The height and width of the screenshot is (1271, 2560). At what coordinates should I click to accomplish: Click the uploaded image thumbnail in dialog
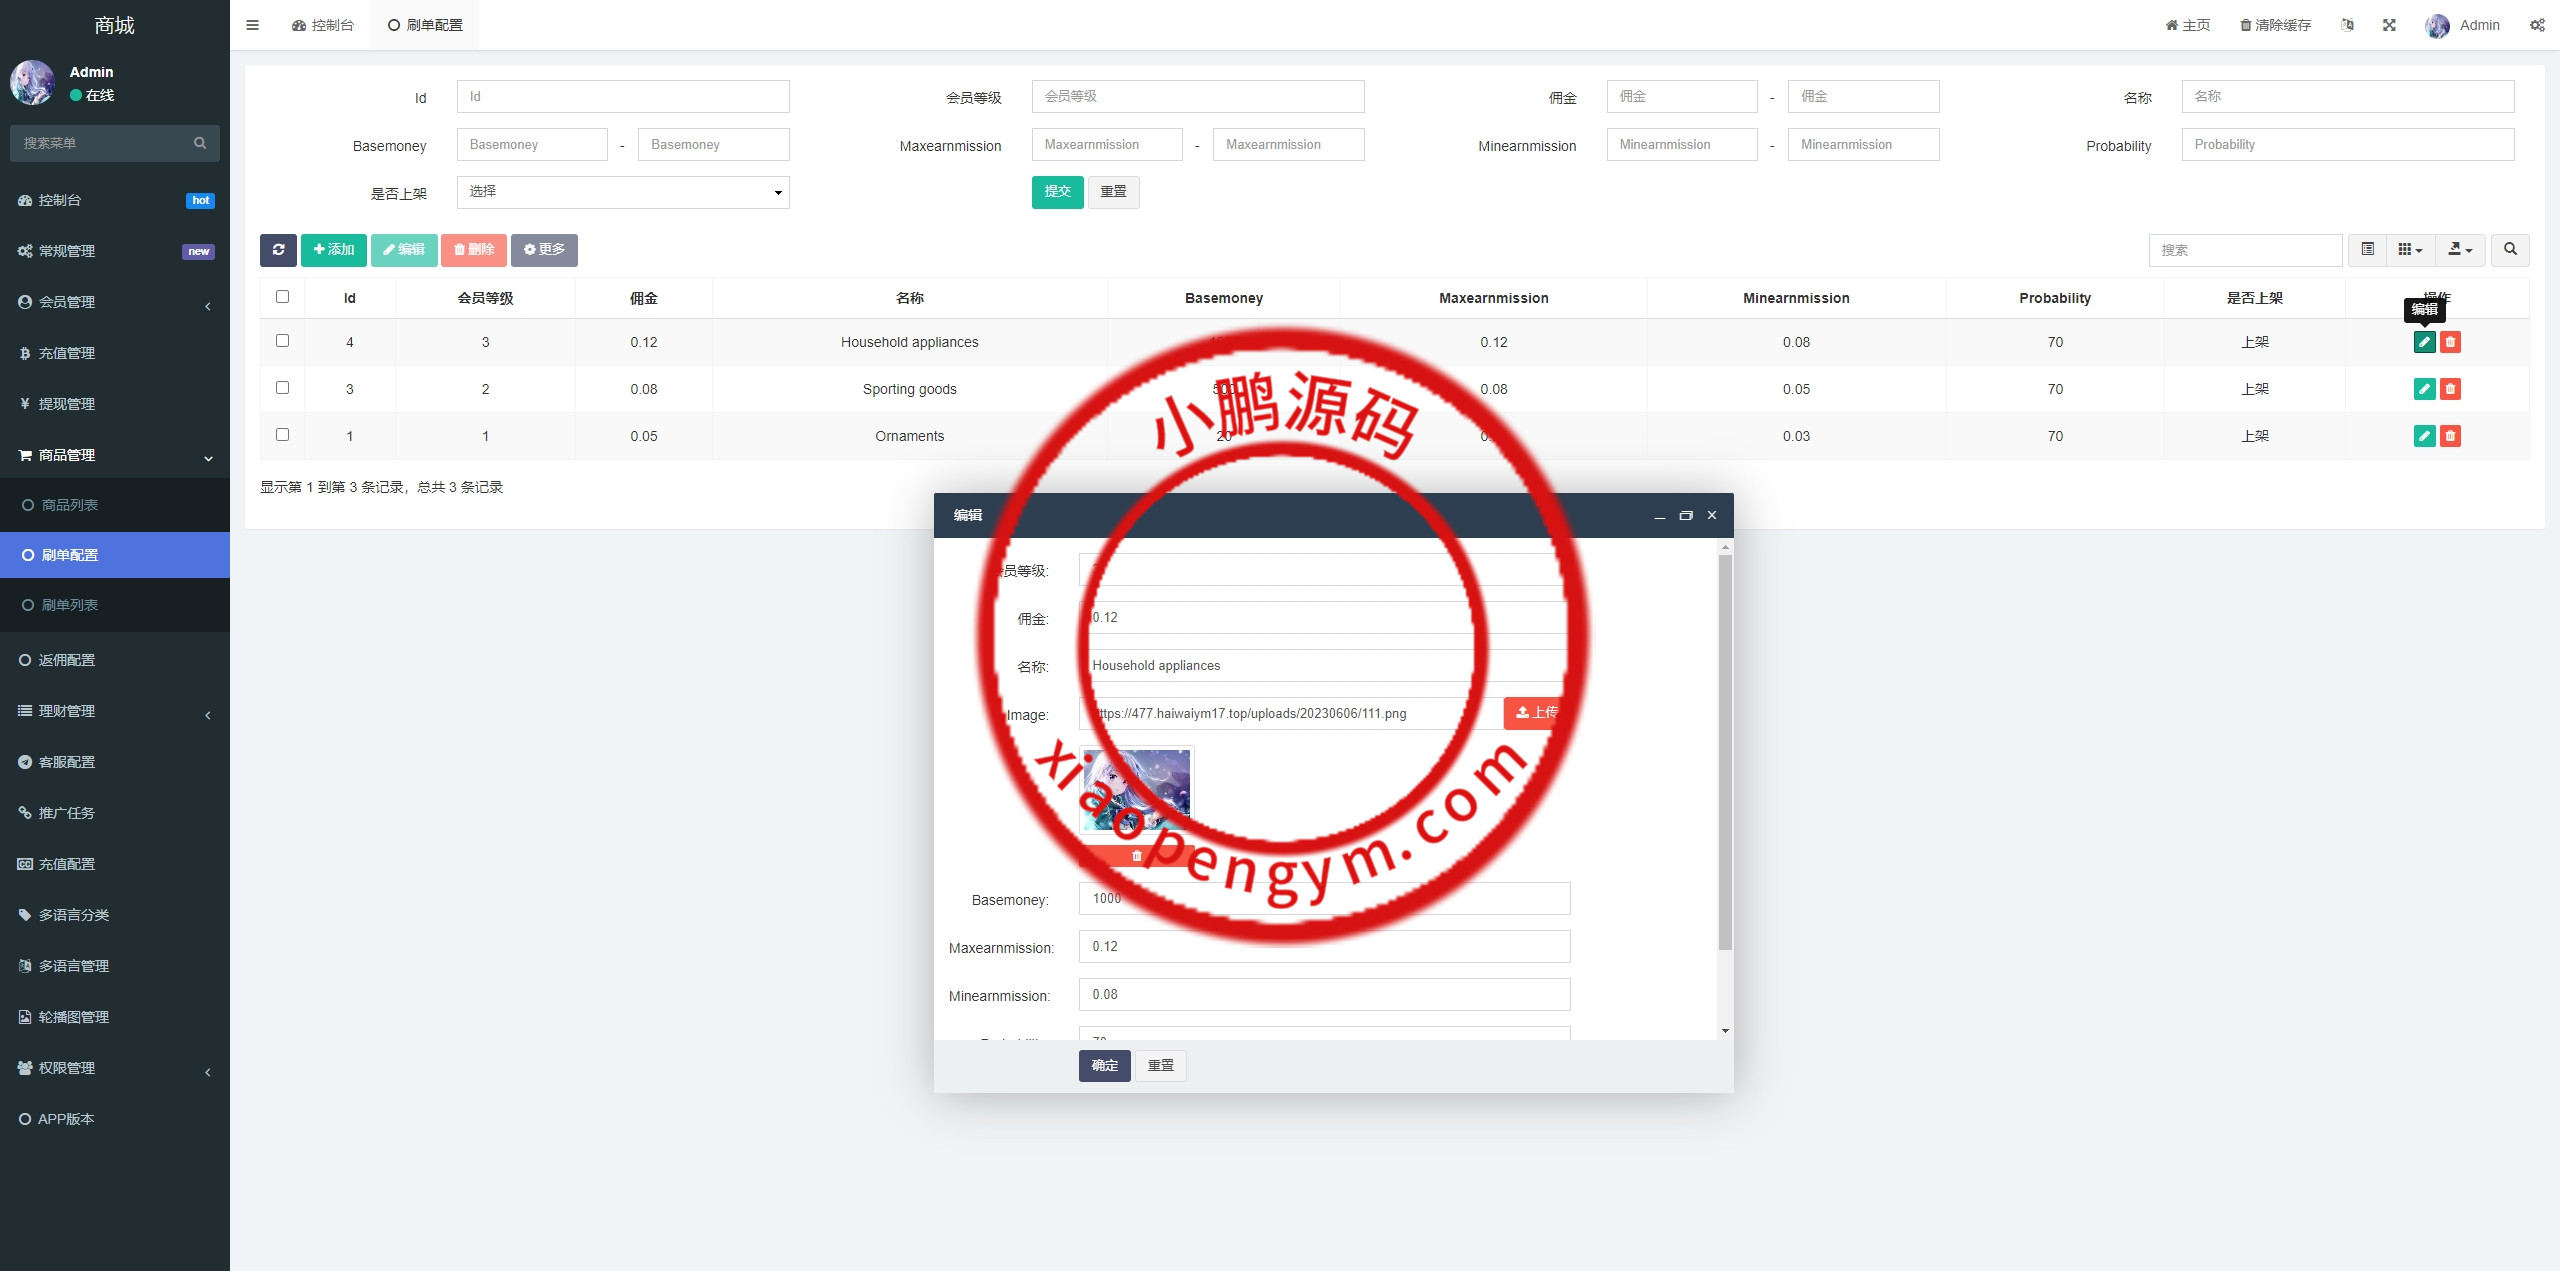1136,790
